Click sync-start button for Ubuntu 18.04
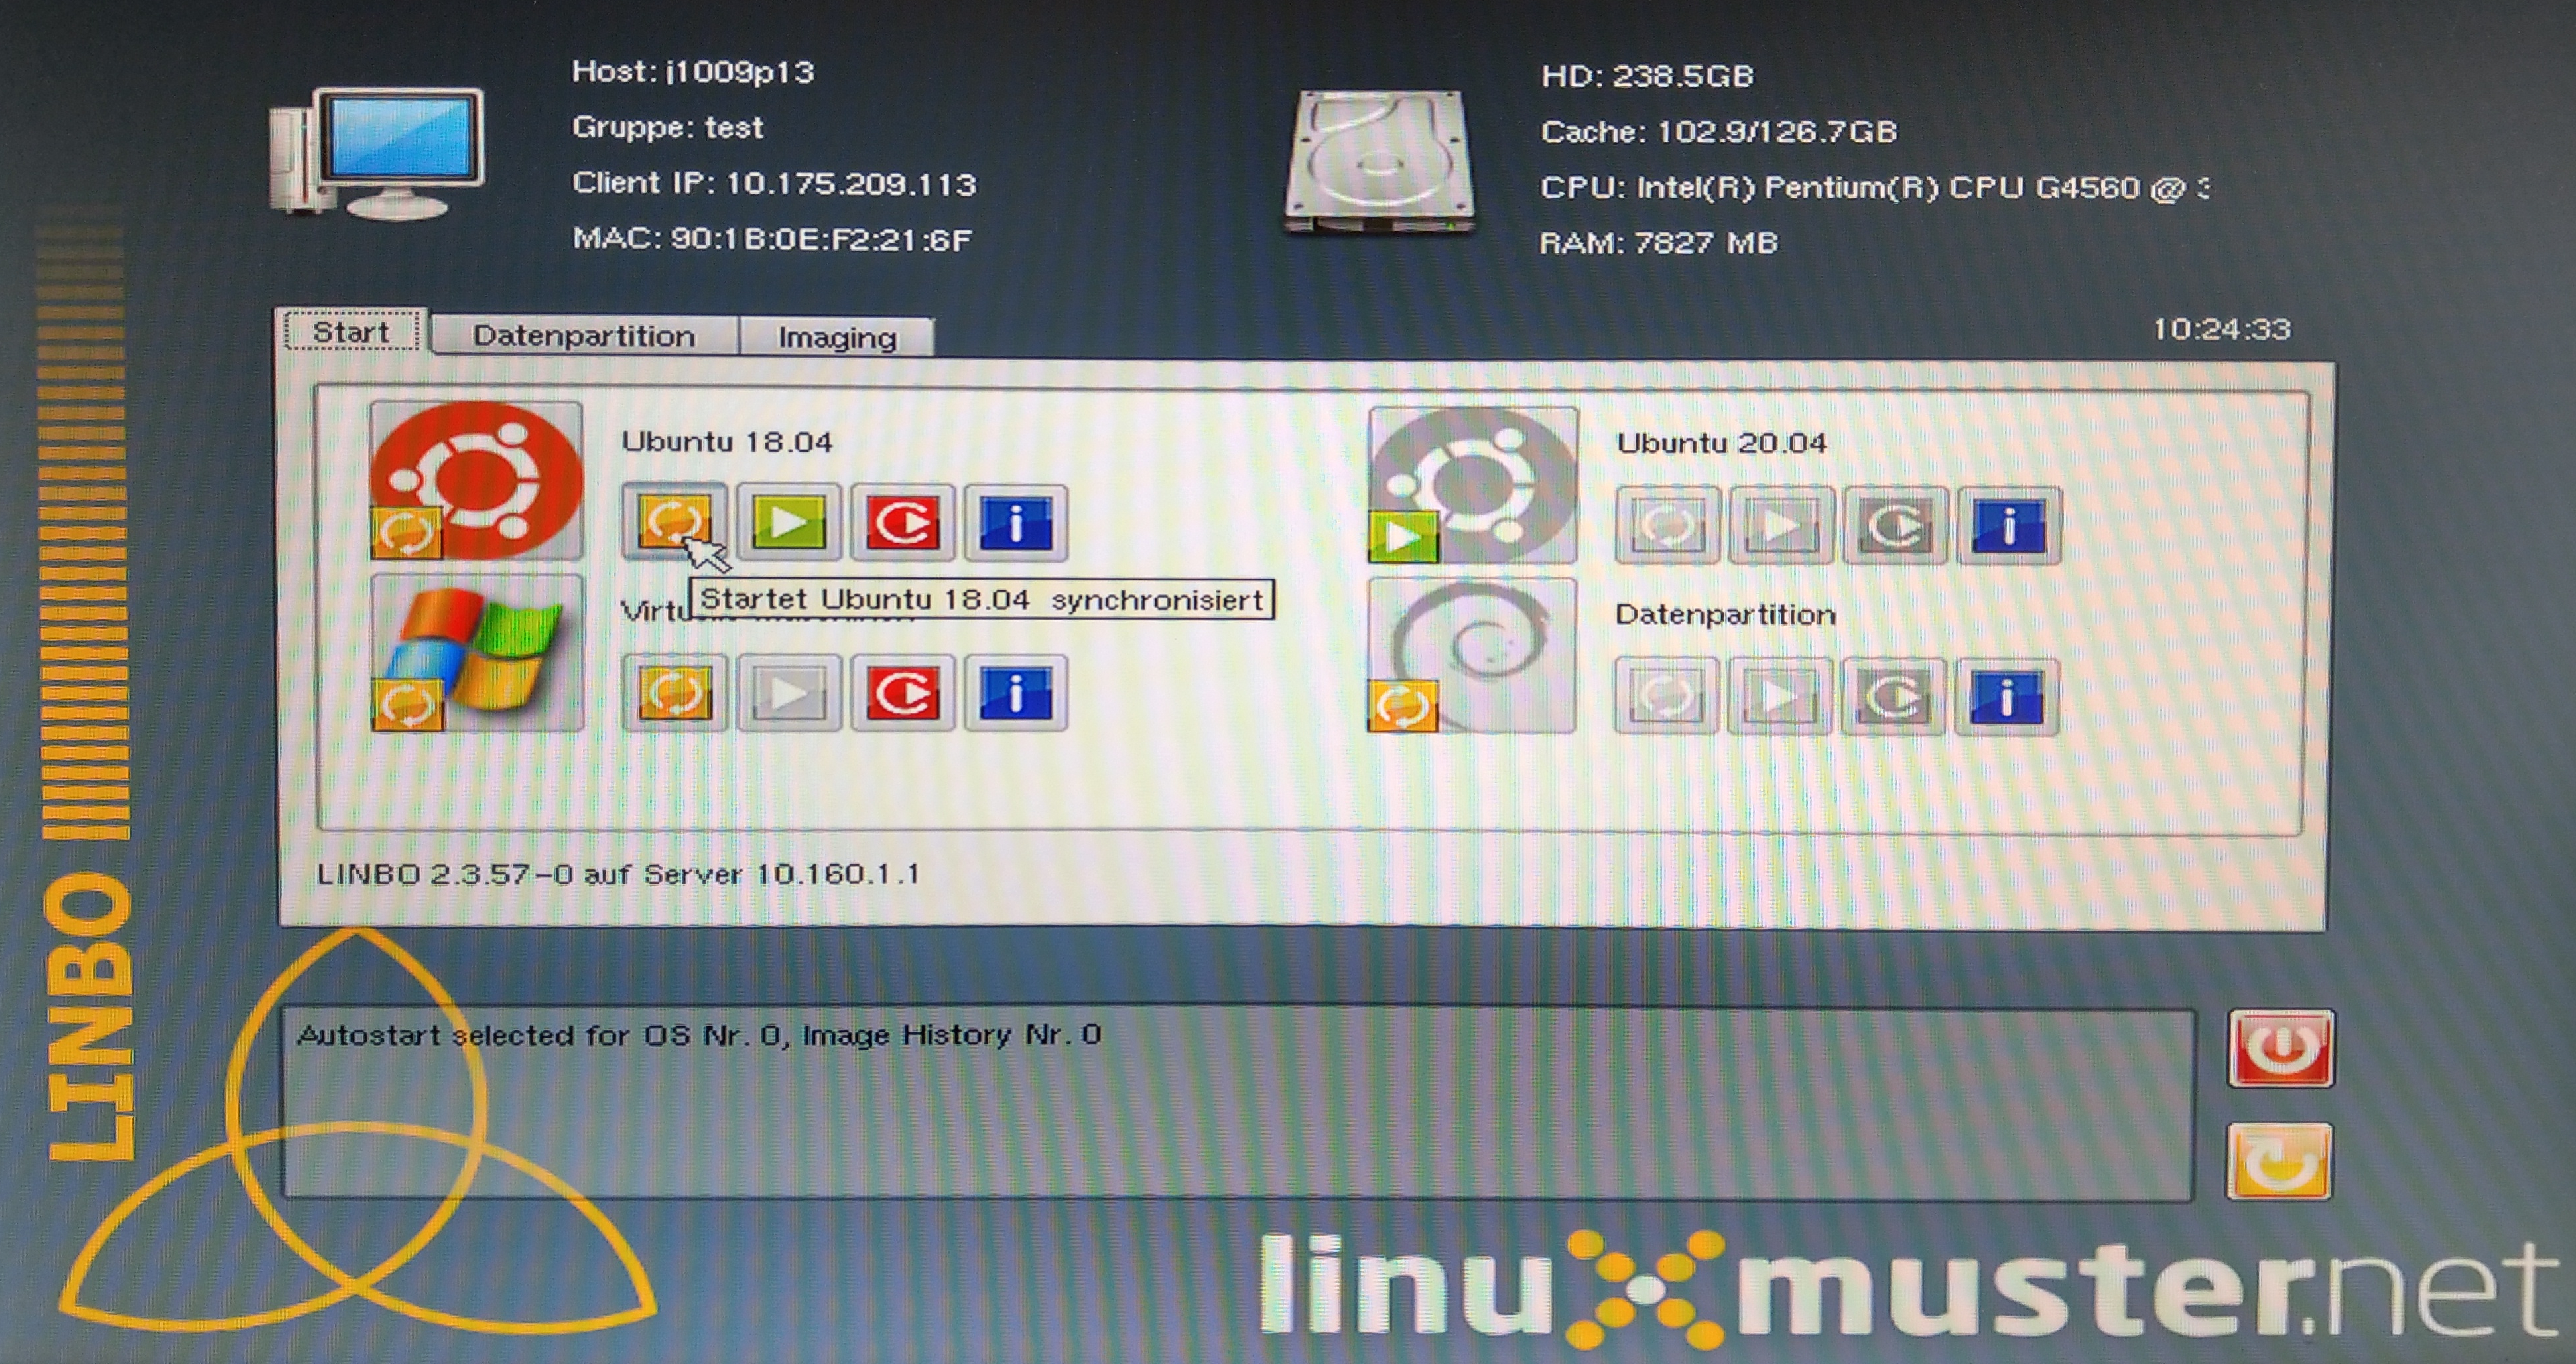Image resolution: width=2576 pixels, height=1364 pixels. [x=674, y=522]
